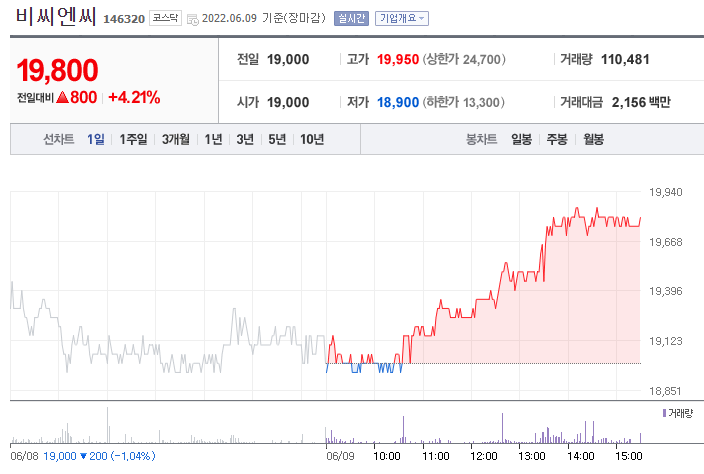Click the 06/08 previous day label
This screenshot has width=704, height=474.
(x=24, y=456)
